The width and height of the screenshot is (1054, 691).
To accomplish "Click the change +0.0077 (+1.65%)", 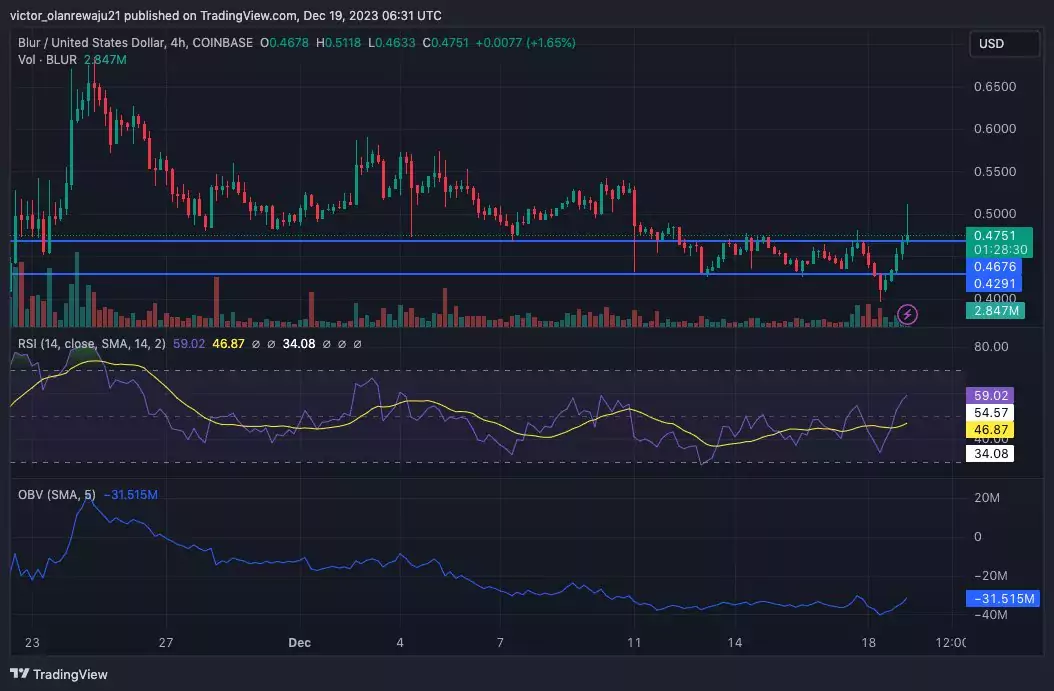I will pyautogui.click(x=526, y=42).
